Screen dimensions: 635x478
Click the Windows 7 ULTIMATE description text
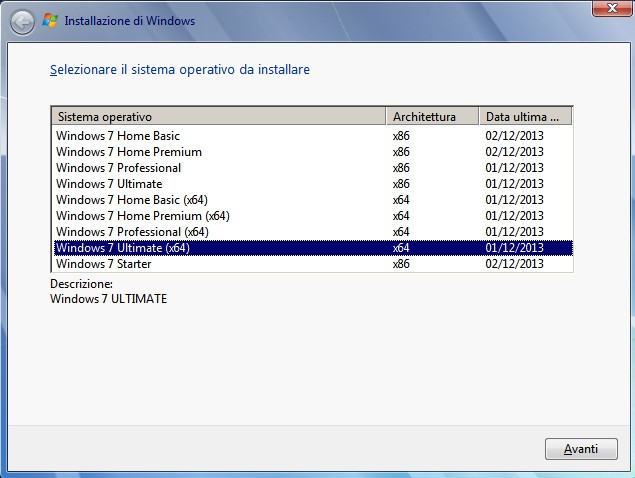click(x=109, y=299)
